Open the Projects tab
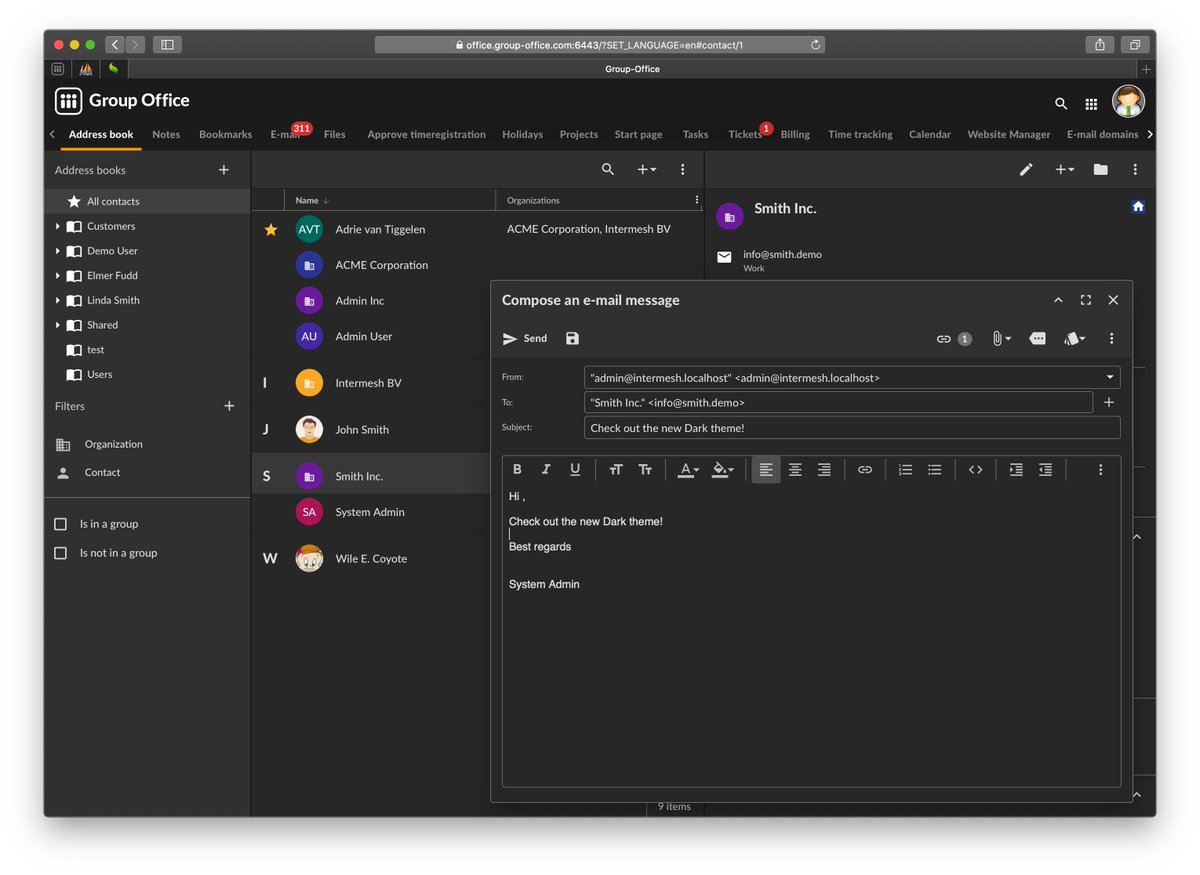Screen dimensions: 1200x875 (578, 134)
